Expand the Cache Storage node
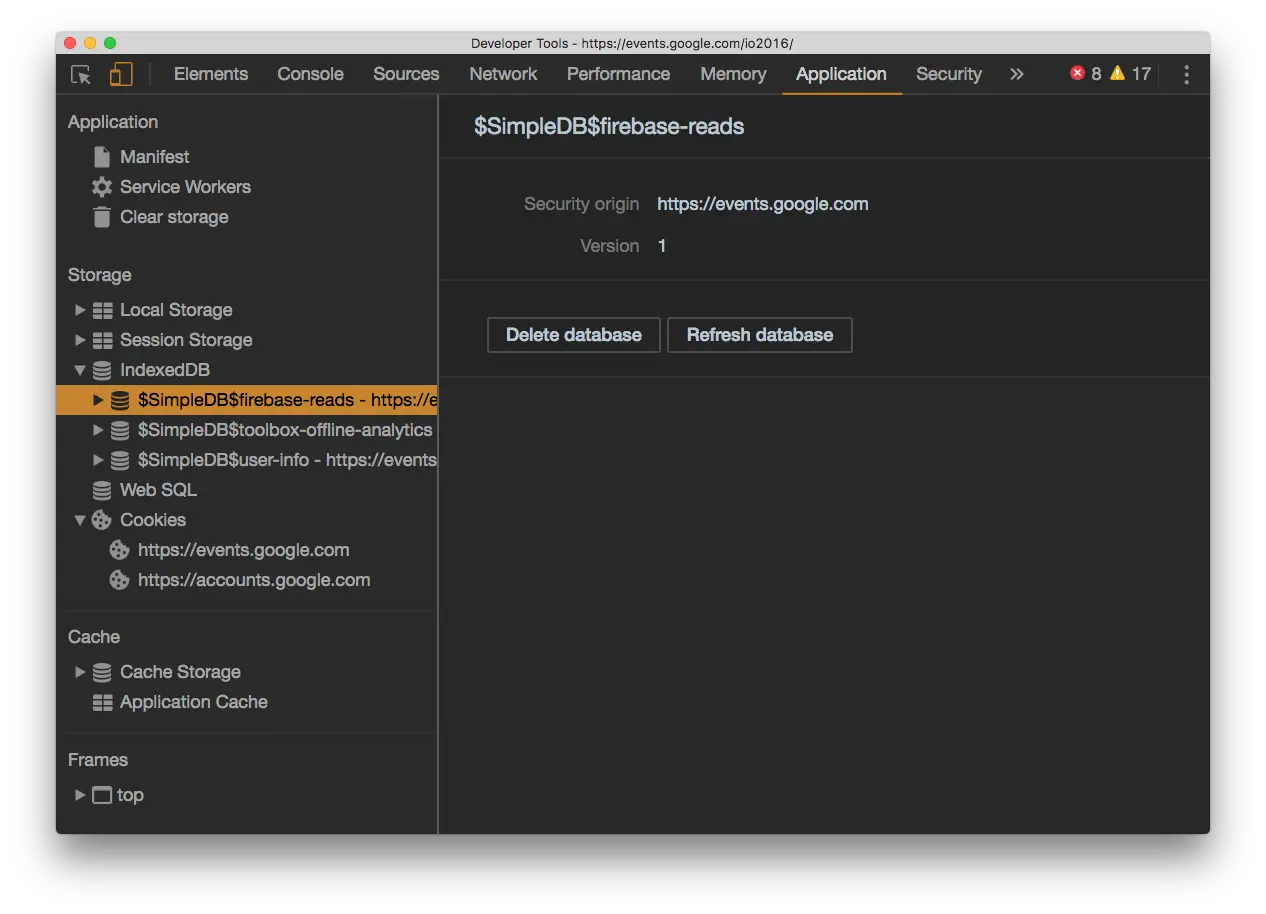This screenshot has width=1266, height=914. tap(80, 672)
